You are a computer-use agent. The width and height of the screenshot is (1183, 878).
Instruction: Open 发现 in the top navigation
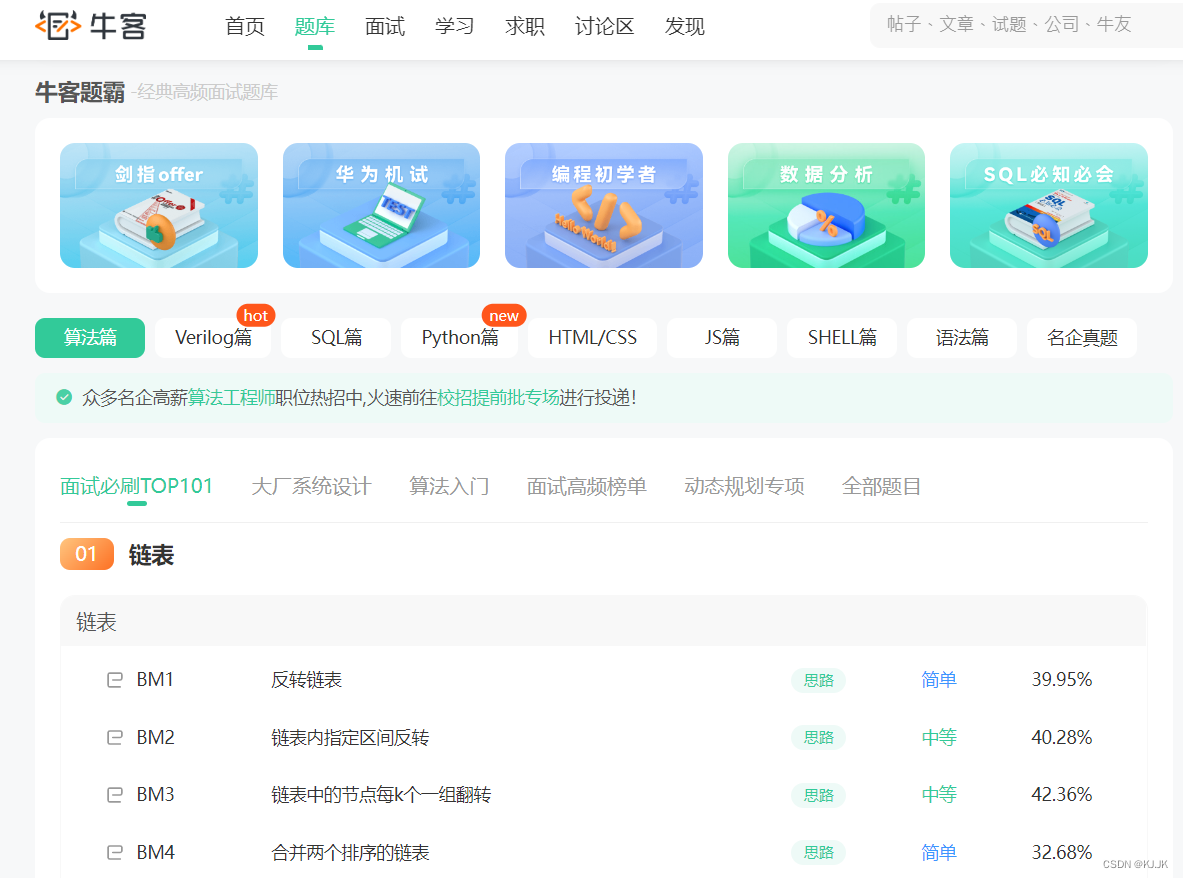[684, 26]
